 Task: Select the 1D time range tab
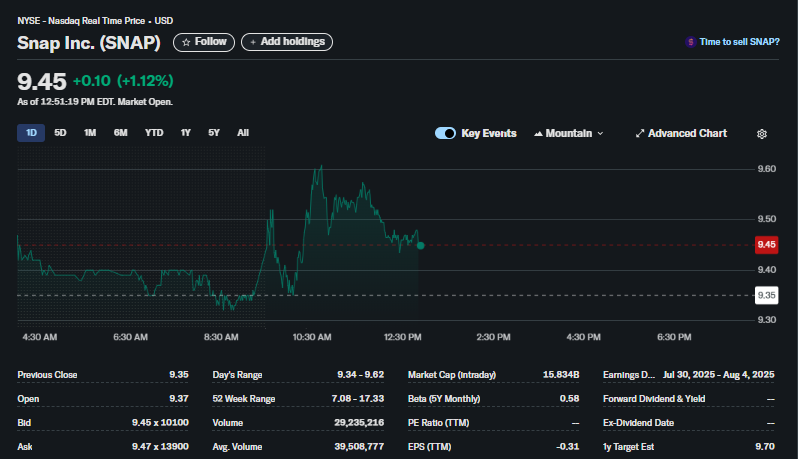click(31, 133)
